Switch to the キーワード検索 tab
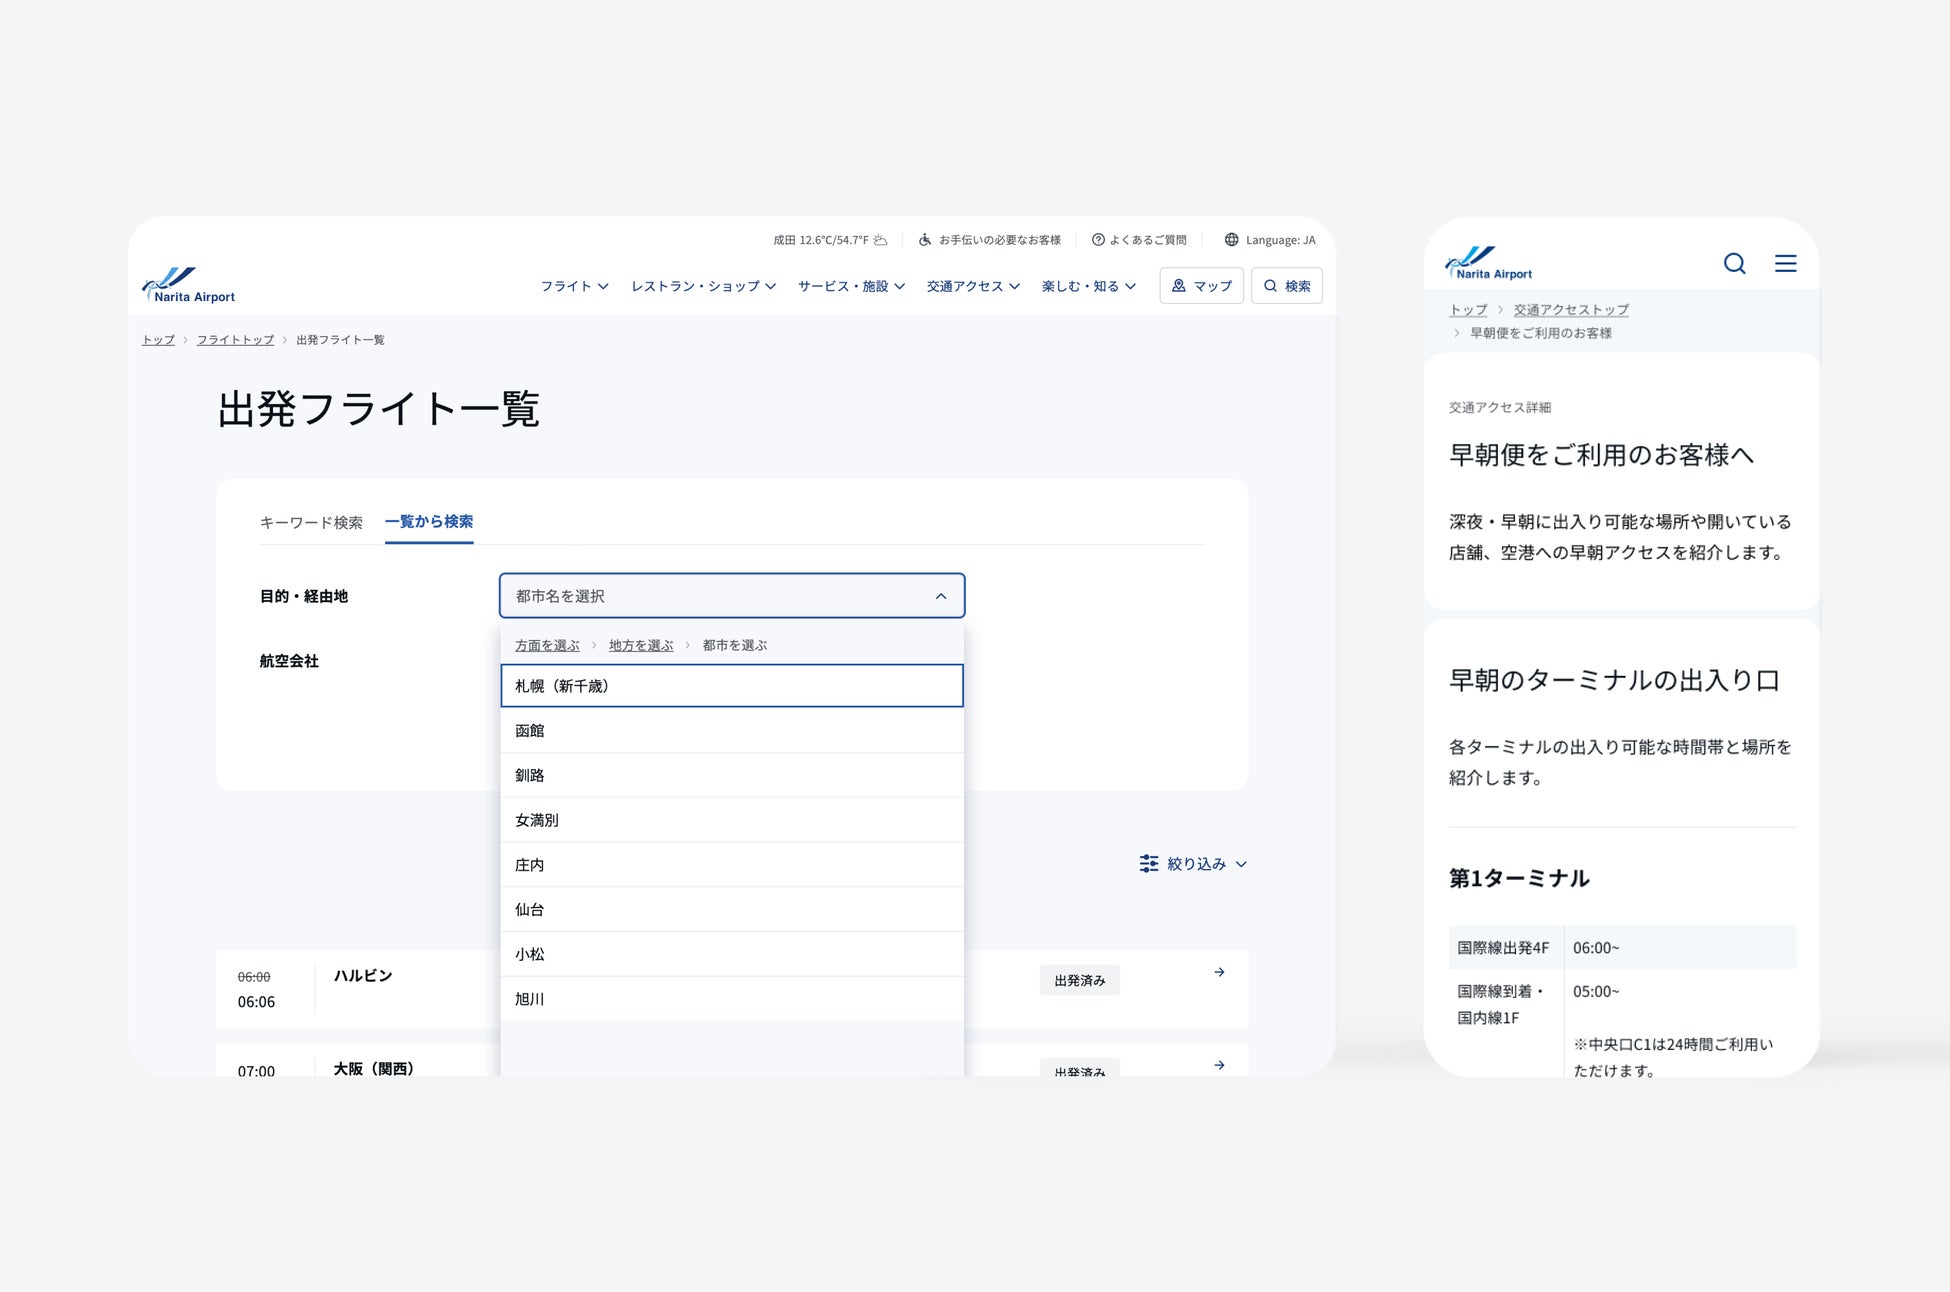The height and width of the screenshot is (1292, 1950). (311, 522)
